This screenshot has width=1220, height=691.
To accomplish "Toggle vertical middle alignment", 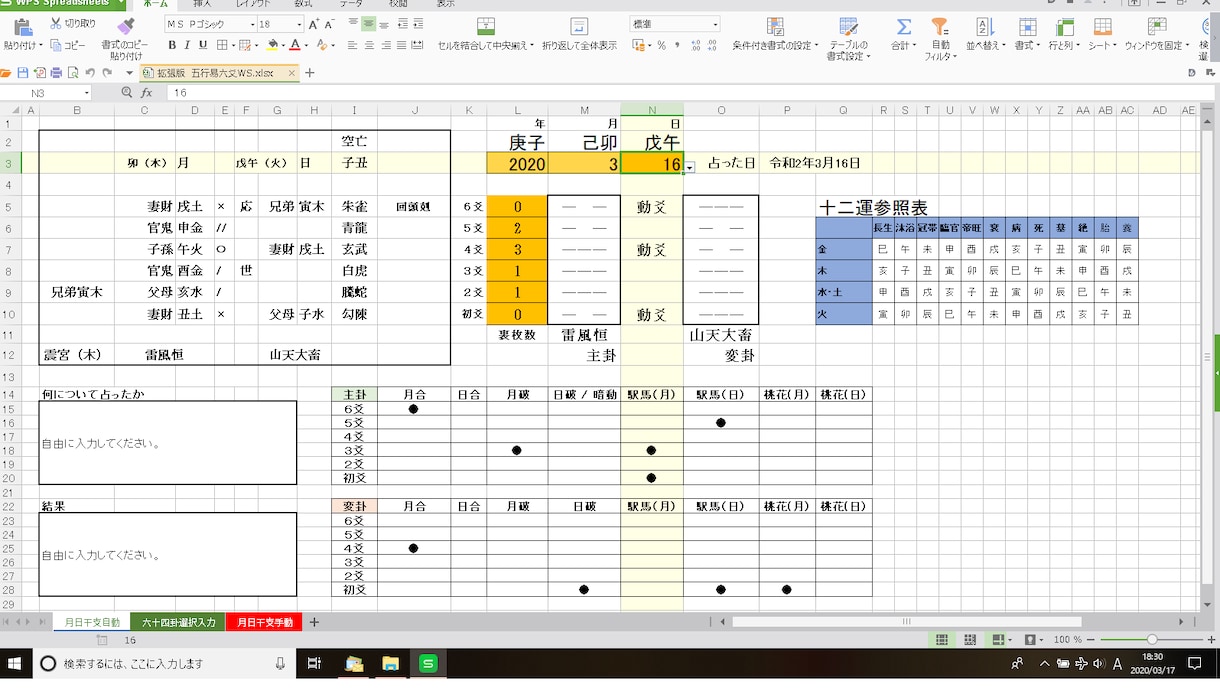I will coord(369,23).
